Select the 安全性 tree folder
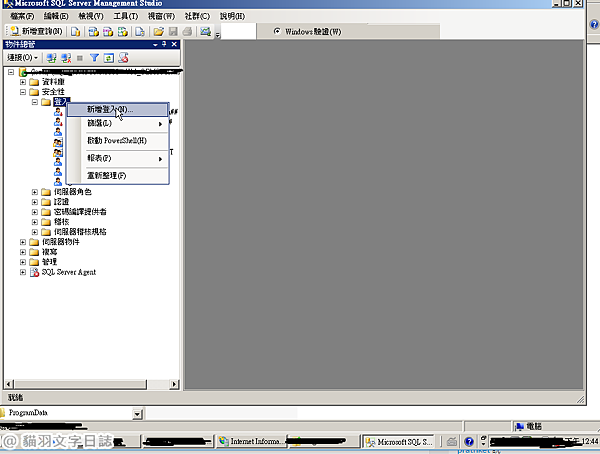The image size is (600, 454). pyautogui.click(x=53, y=92)
